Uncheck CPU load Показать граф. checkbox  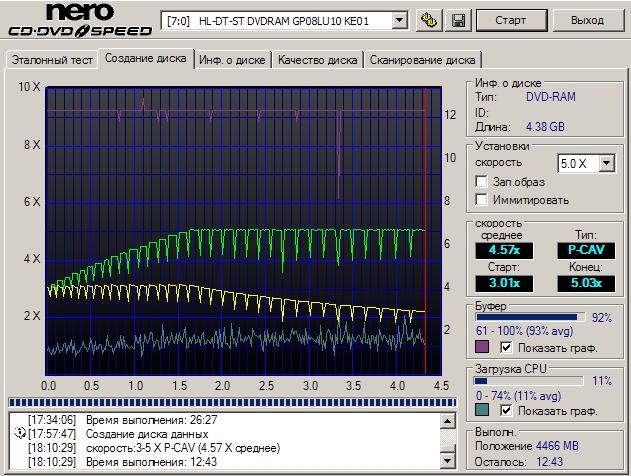click(506, 411)
